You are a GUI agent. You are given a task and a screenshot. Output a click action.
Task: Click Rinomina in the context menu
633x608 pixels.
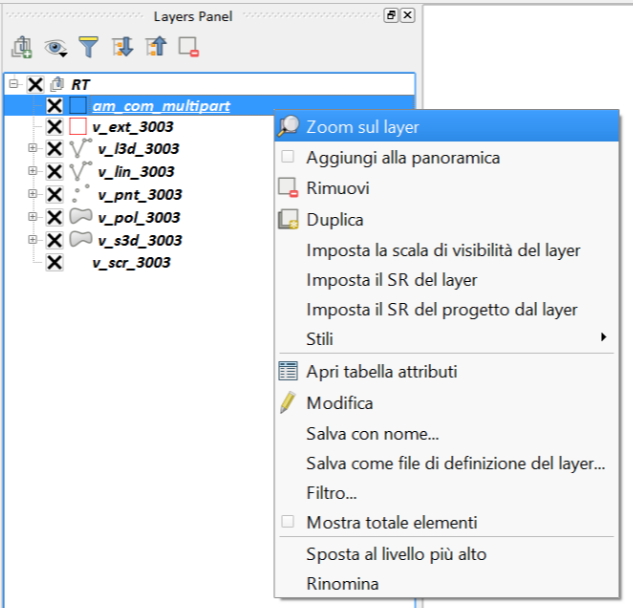click(342, 583)
